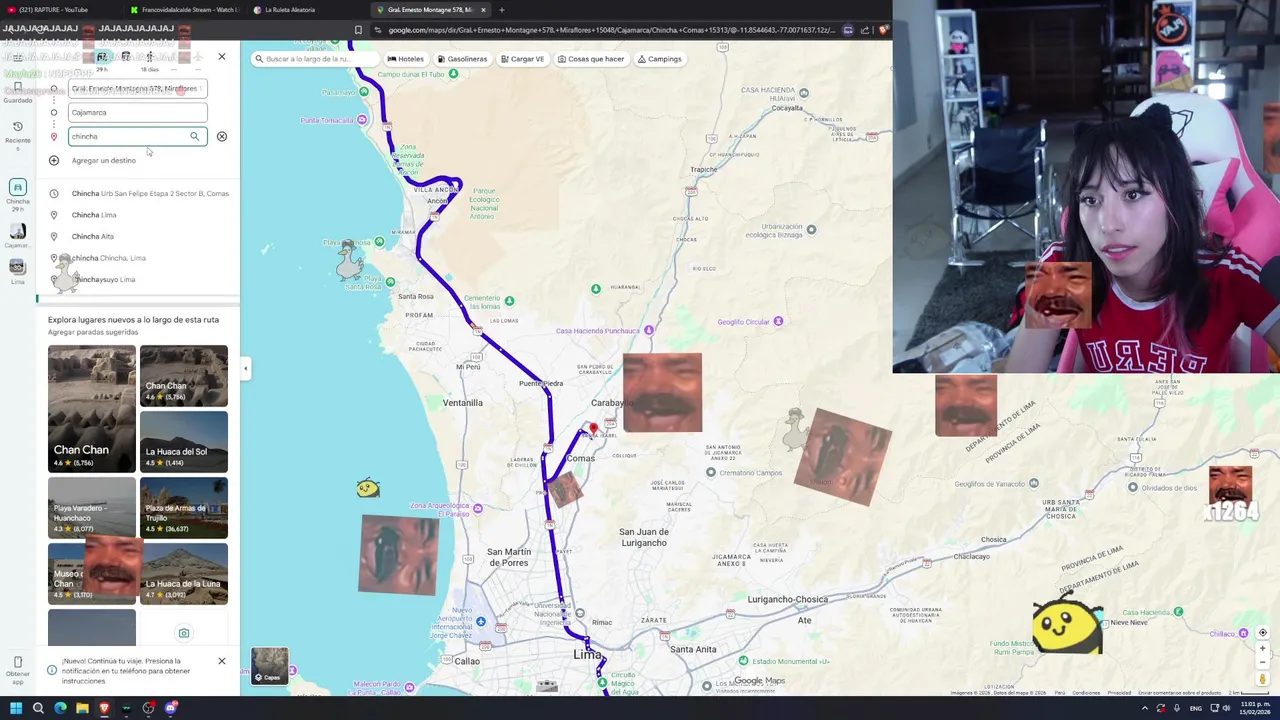Viewport: 1280px width, 720px height.
Task: Open La Huaca de la Luna card
Action: coord(183,573)
